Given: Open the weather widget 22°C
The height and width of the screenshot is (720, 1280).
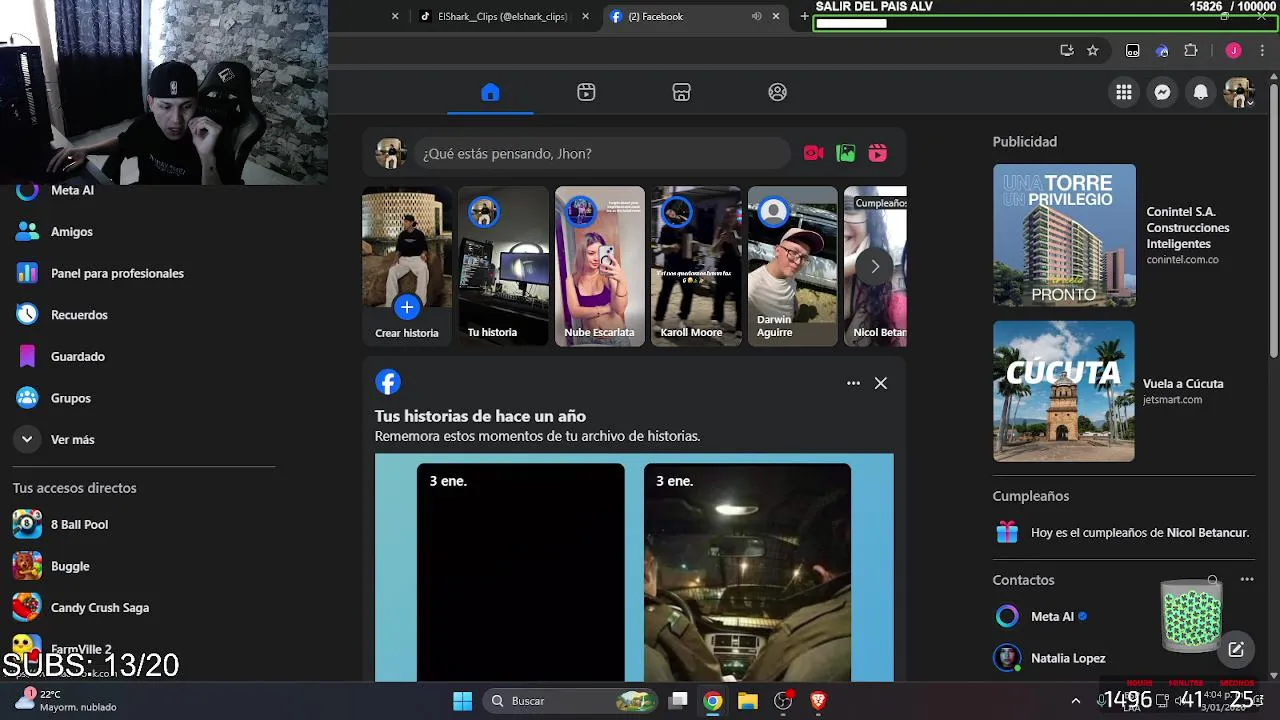Looking at the screenshot, I should pos(68,700).
